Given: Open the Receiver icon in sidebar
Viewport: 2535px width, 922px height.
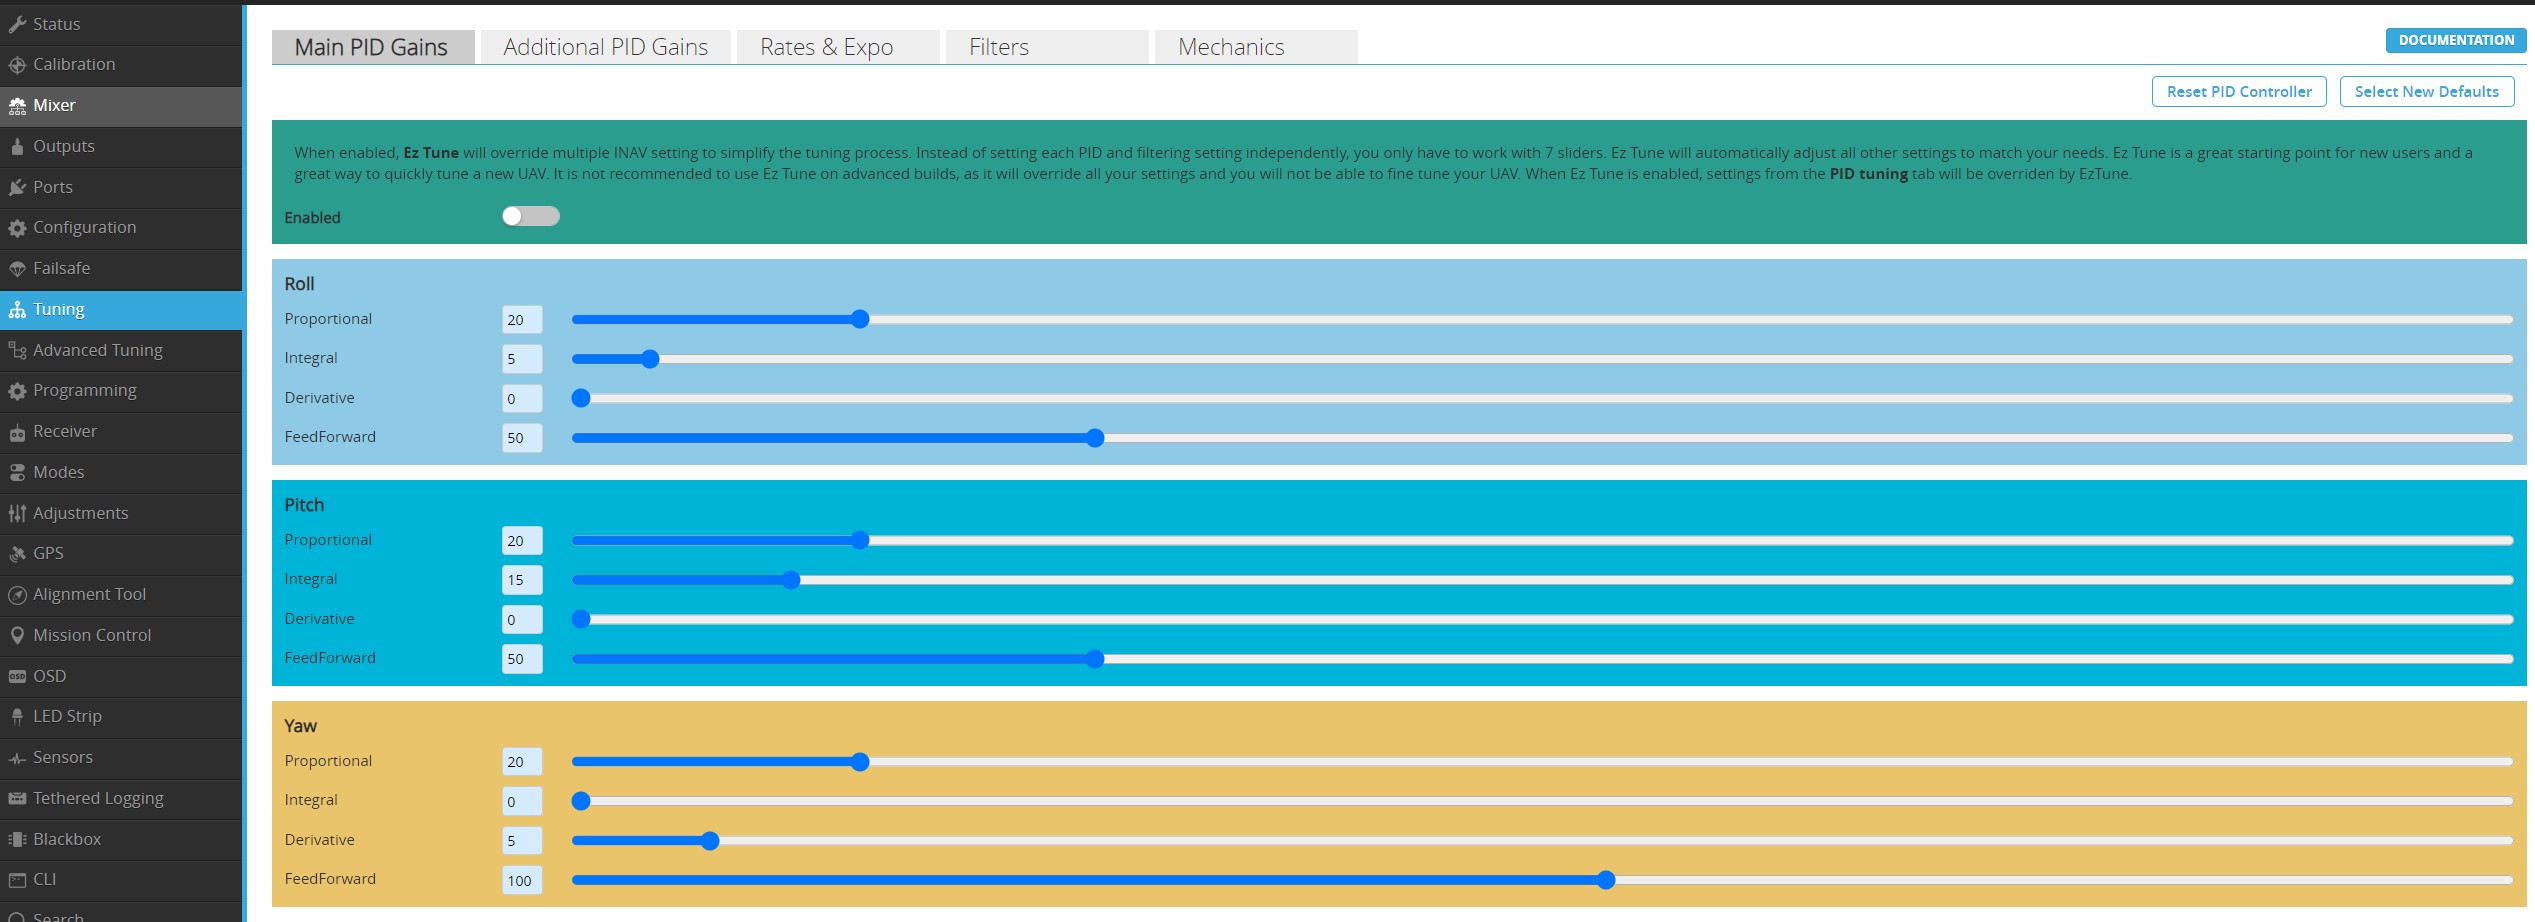Looking at the screenshot, I should 17,432.
